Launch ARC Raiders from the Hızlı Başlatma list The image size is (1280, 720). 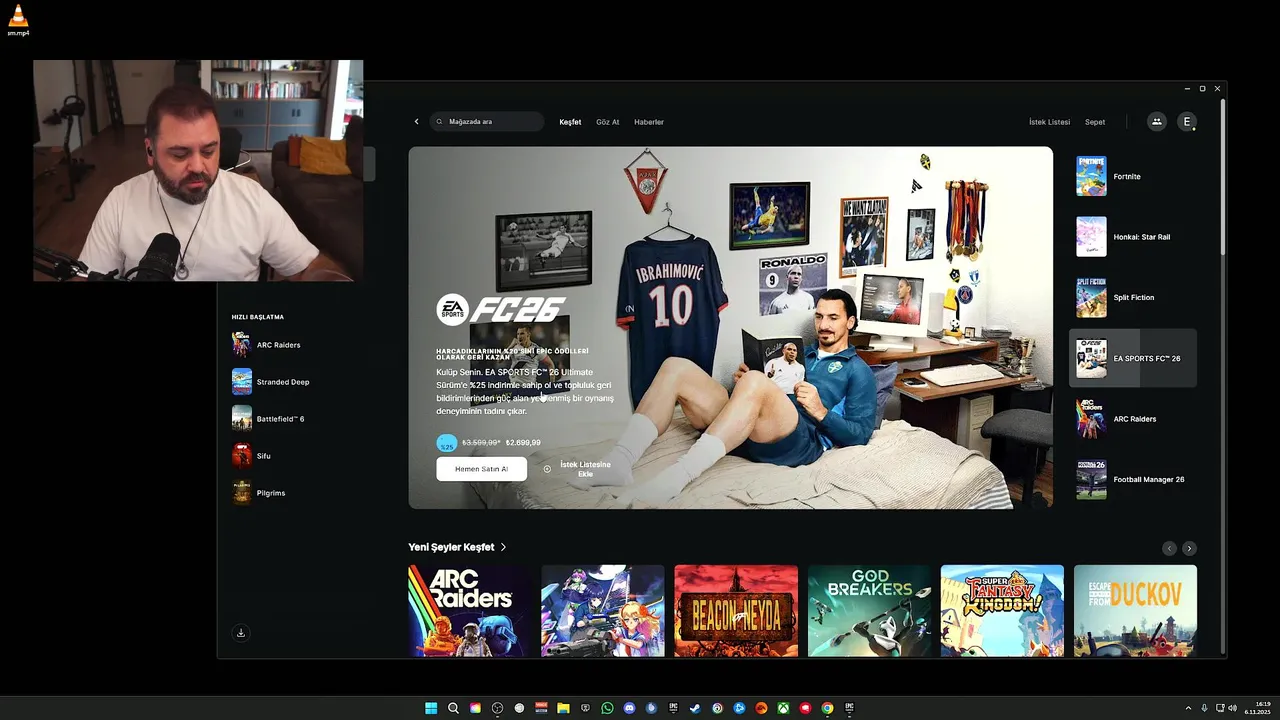click(266, 345)
